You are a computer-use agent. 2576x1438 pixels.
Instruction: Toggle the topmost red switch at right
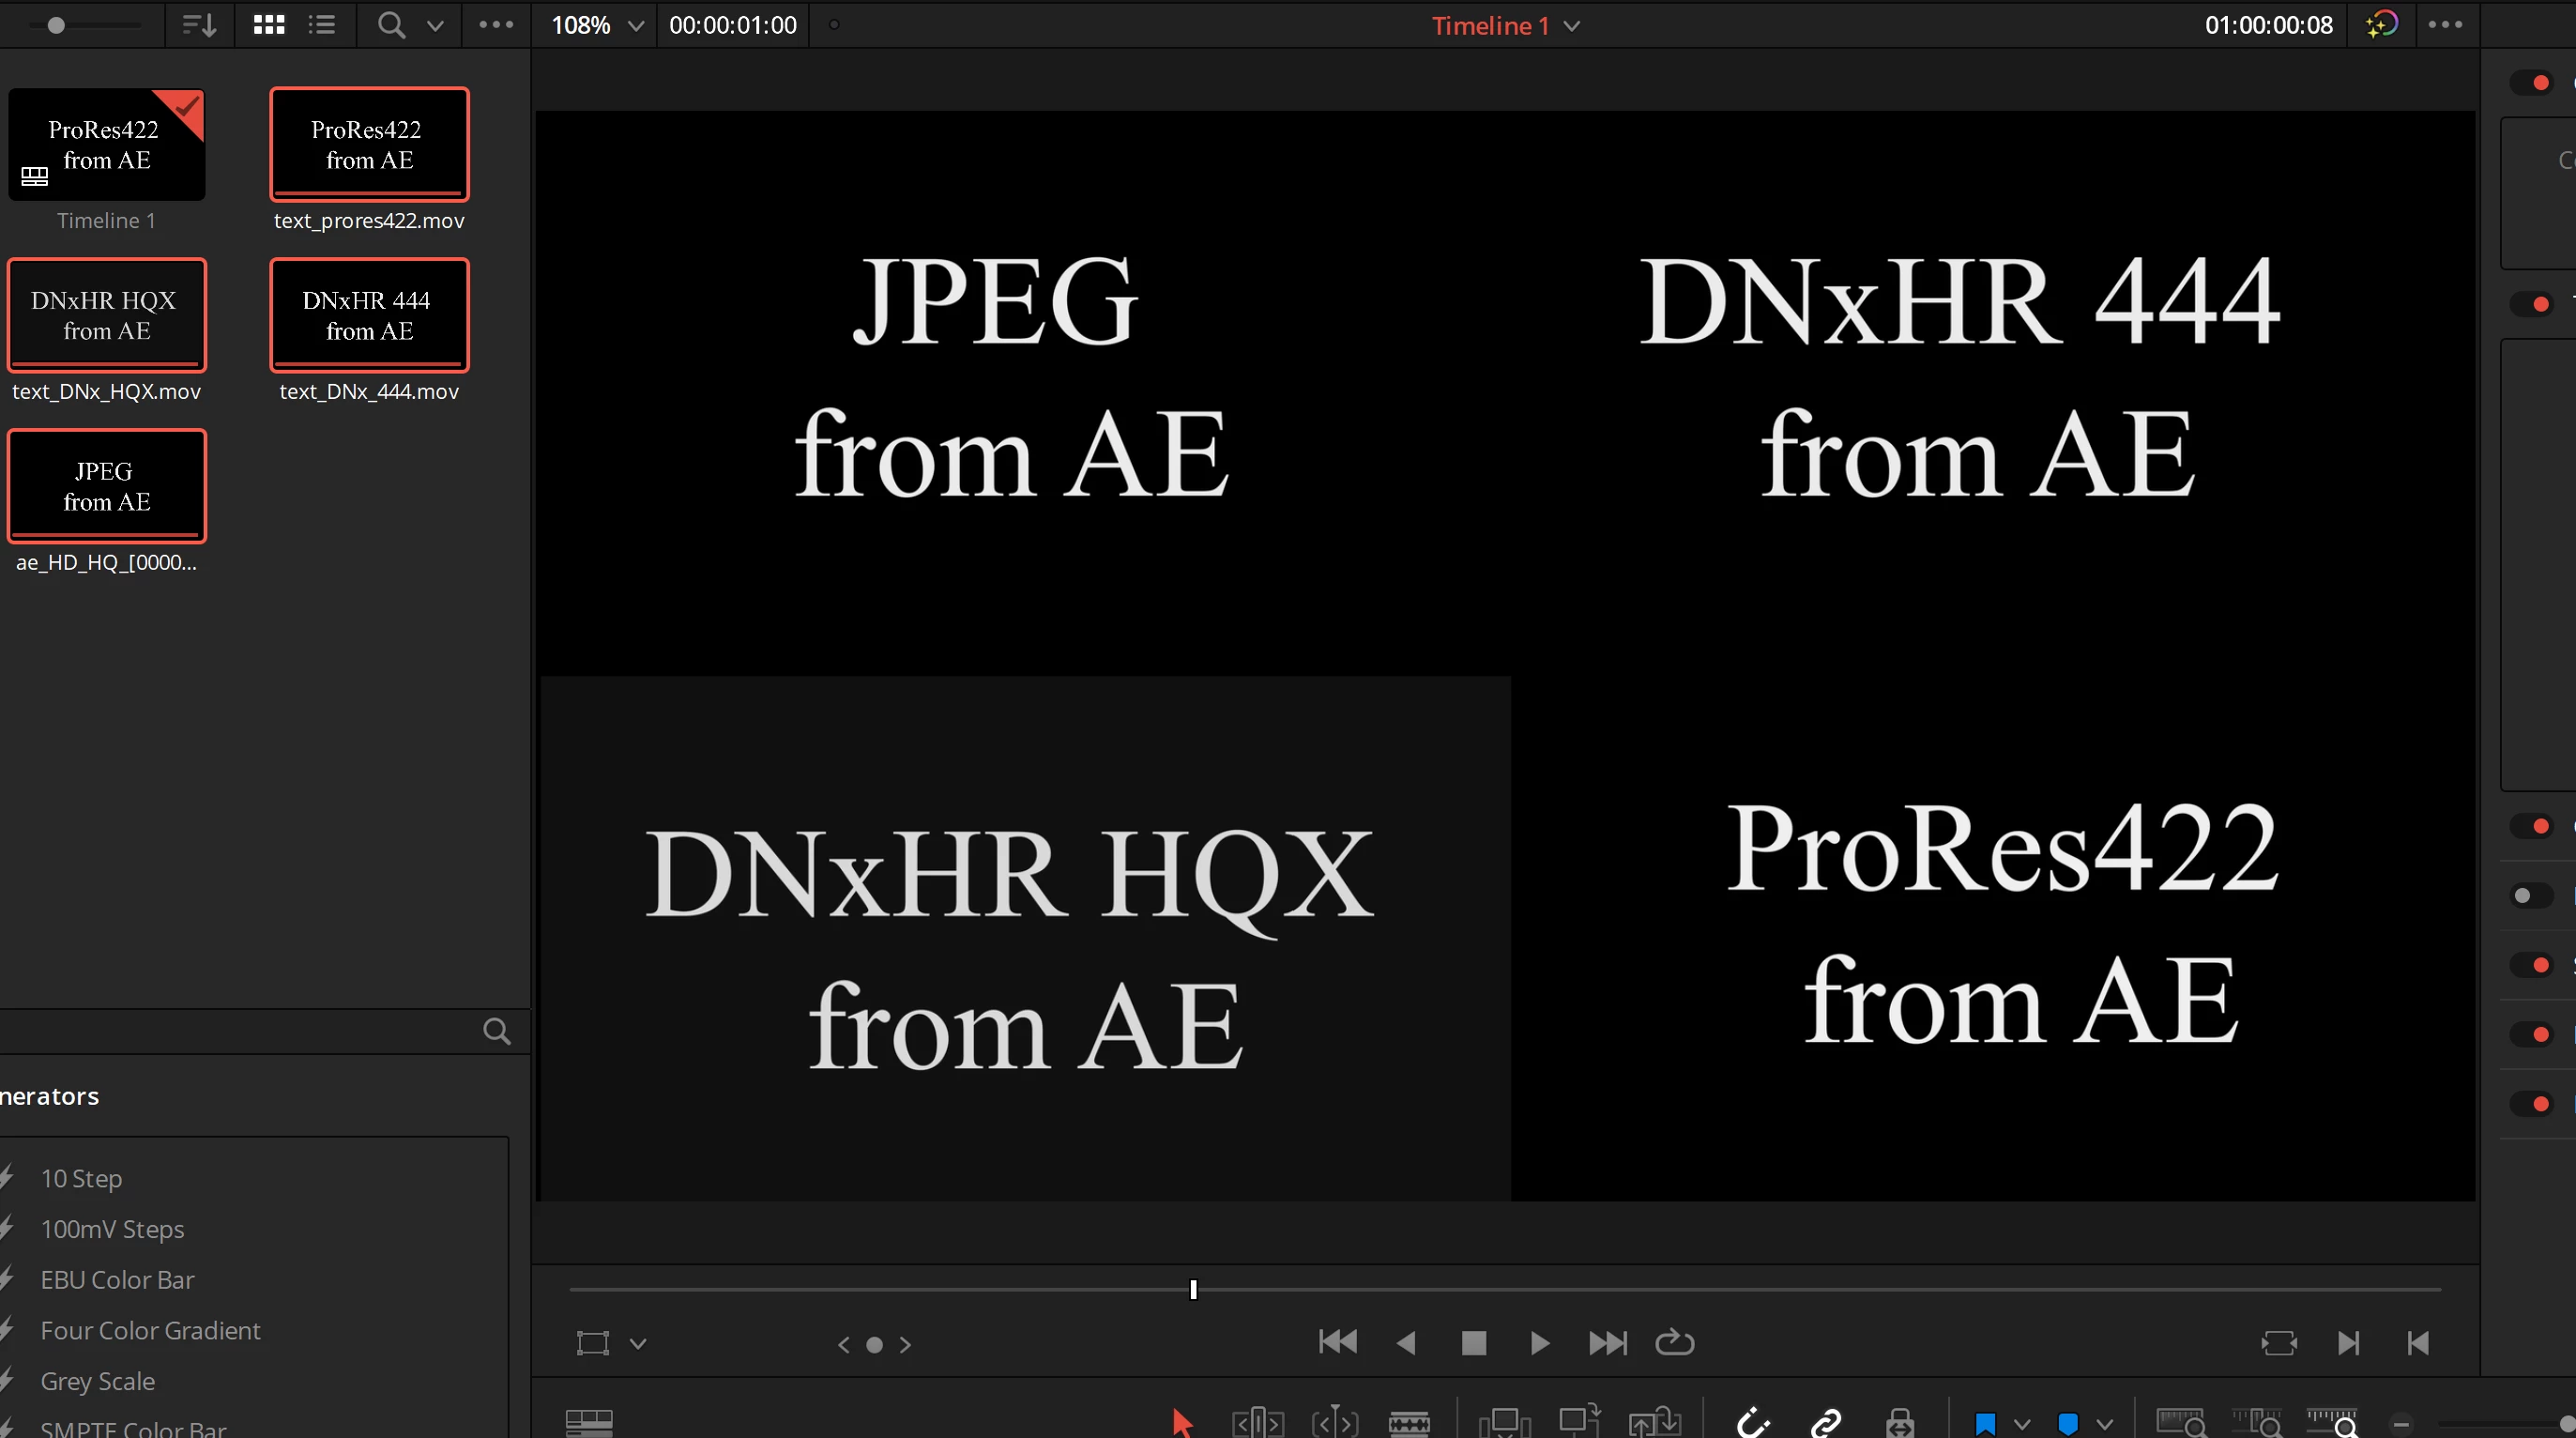click(x=2533, y=83)
